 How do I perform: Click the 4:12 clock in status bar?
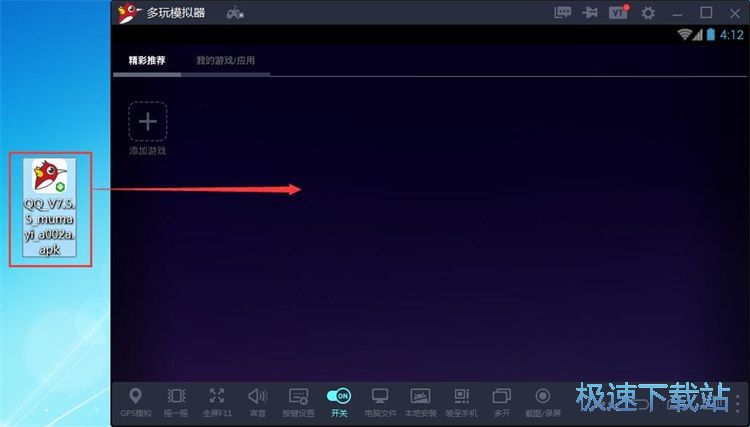732,34
